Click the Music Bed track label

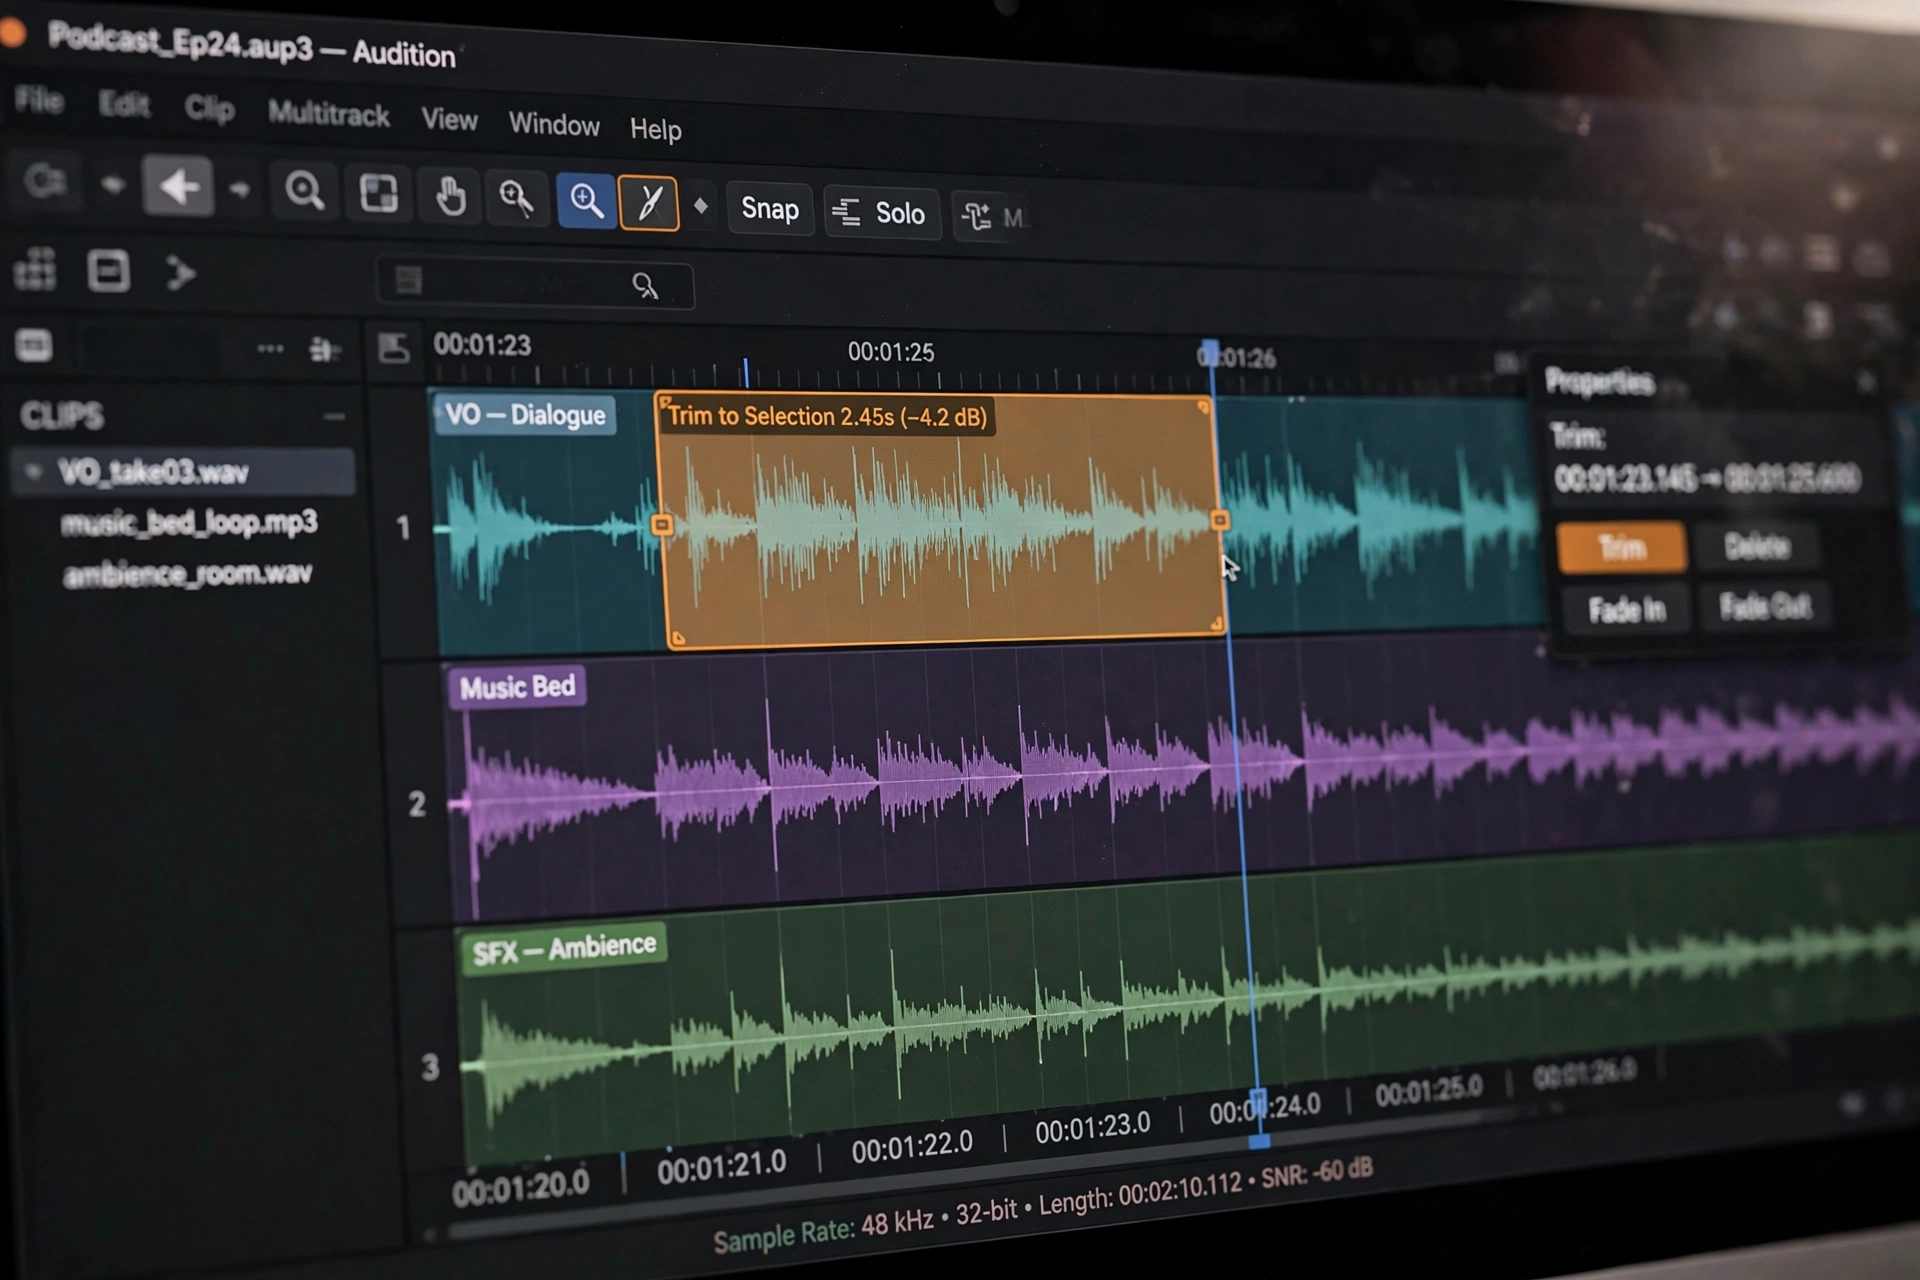[x=517, y=687]
